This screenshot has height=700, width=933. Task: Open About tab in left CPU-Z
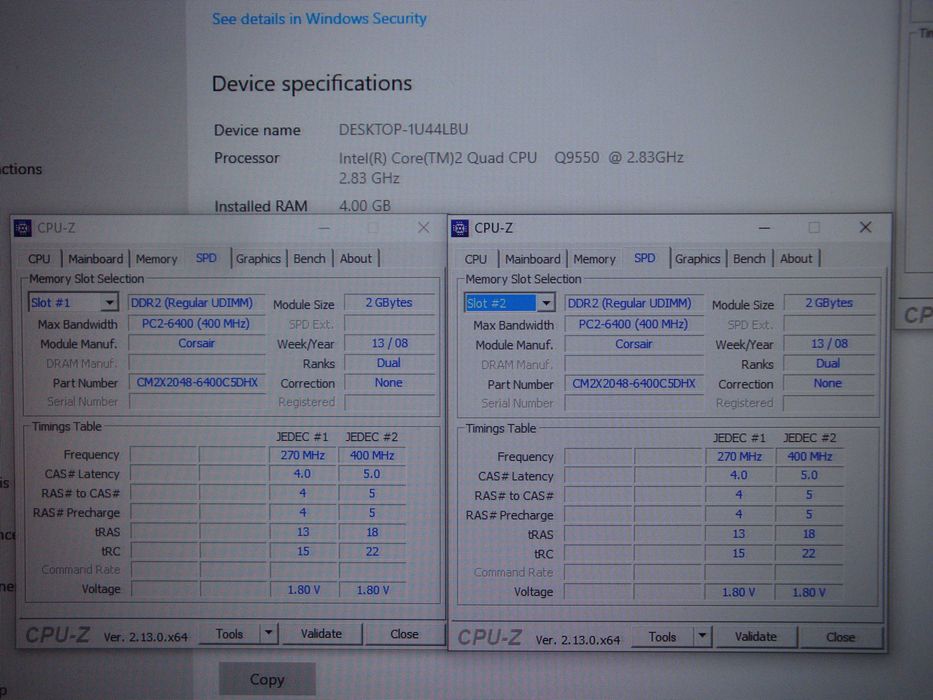point(356,259)
